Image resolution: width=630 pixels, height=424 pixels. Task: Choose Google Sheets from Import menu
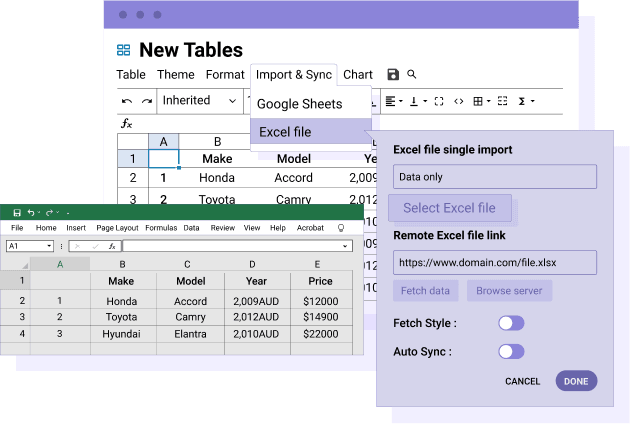click(x=299, y=104)
